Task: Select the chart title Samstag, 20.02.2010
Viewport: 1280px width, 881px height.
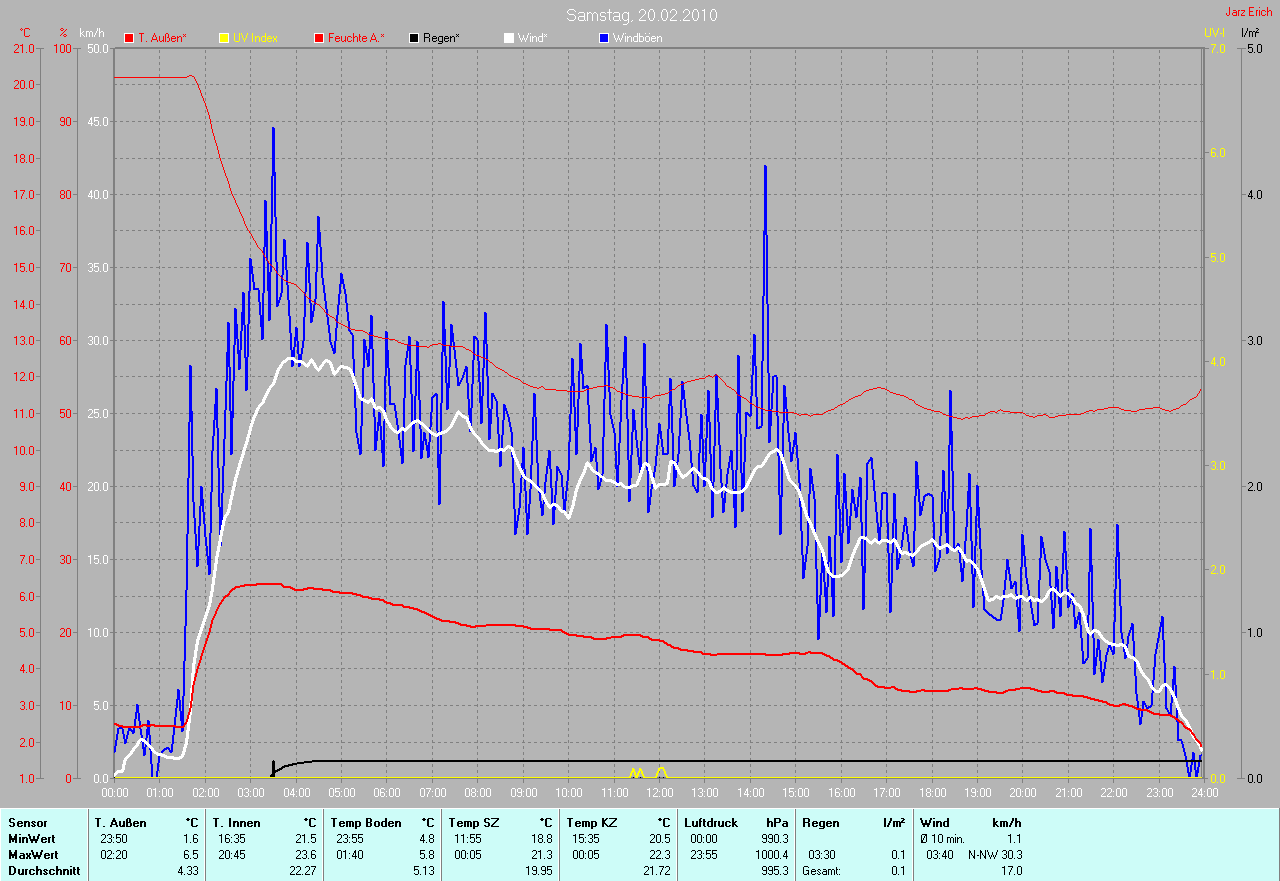Action: [x=641, y=15]
